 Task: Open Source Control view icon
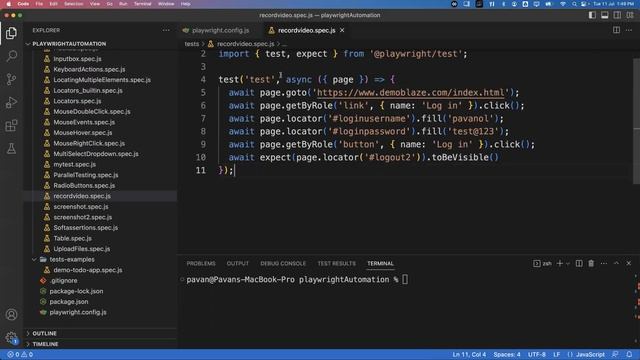pyautogui.click(x=11, y=79)
